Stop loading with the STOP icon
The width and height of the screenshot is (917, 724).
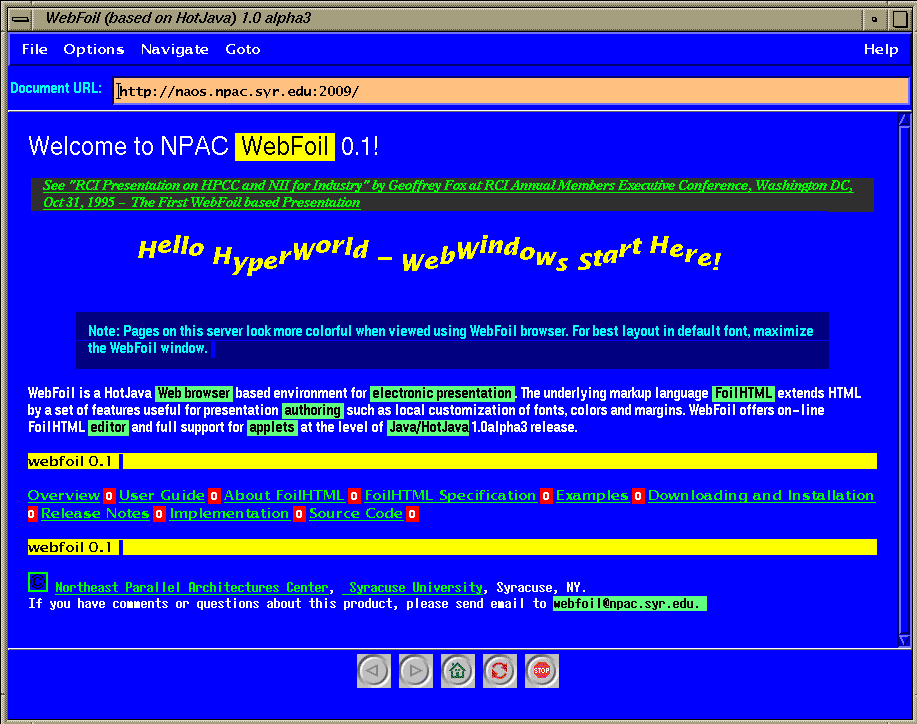(x=542, y=670)
